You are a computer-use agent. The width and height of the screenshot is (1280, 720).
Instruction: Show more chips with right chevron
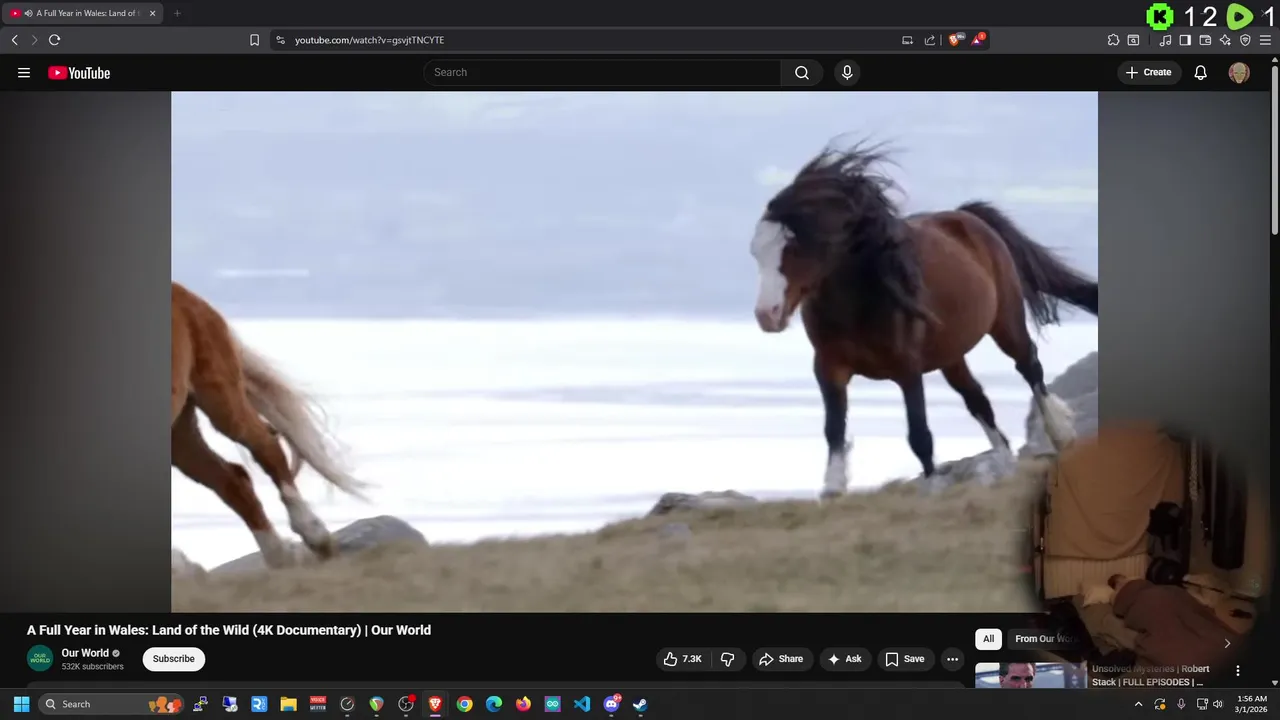click(1227, 643)
